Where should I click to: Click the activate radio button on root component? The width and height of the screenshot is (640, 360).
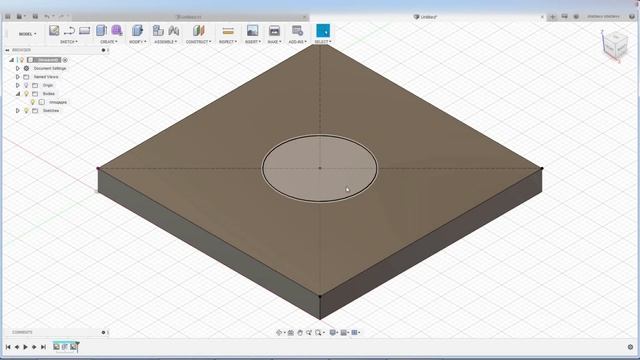(65, 60)
